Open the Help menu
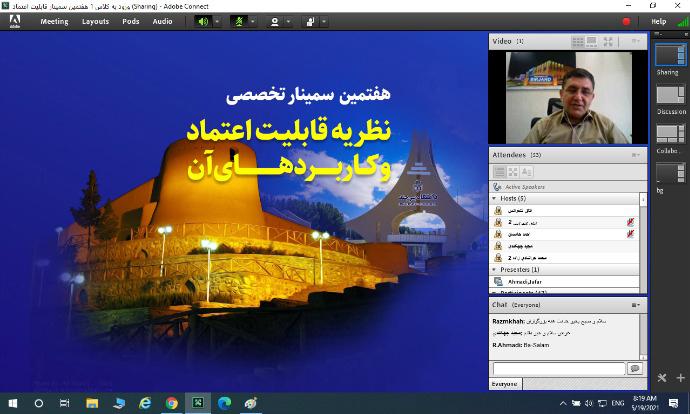690x414 pixels. [x=658, y=21]
